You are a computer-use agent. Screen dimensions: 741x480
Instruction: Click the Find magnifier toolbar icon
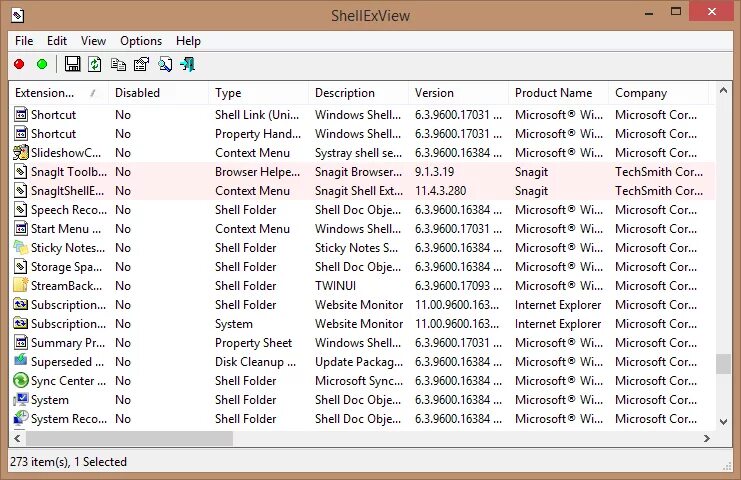pos(164,64)
